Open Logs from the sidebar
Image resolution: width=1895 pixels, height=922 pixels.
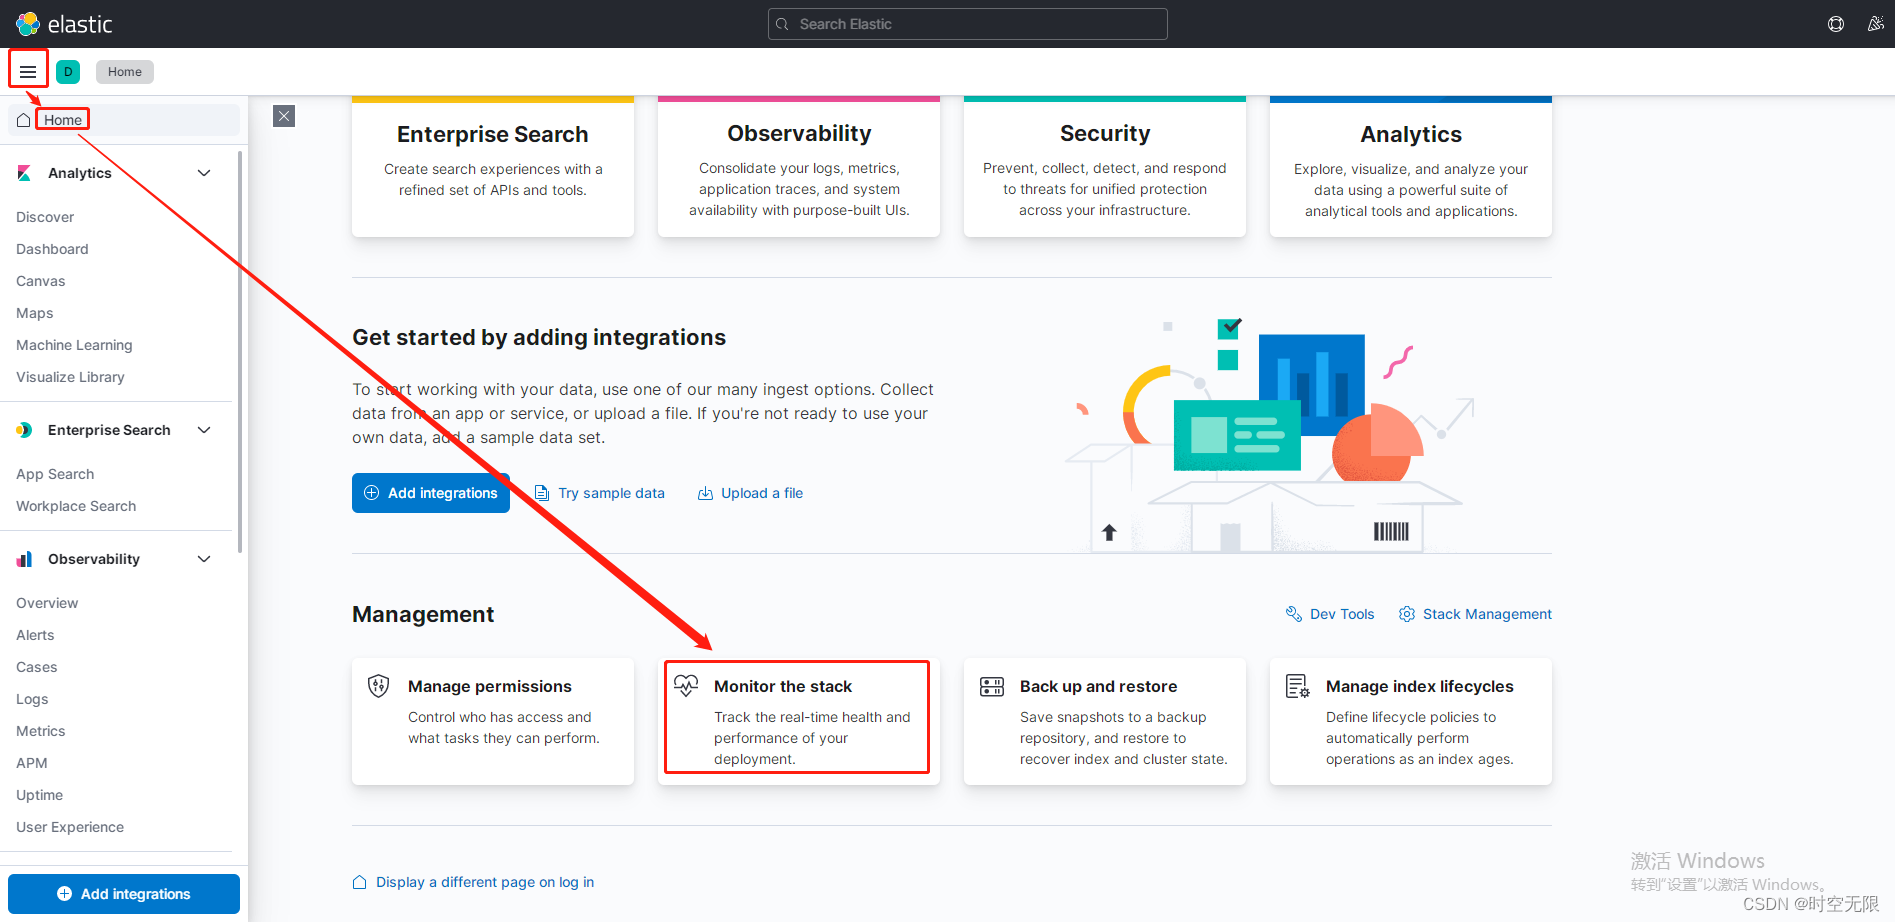pyautogui.click(x=32, y=699)
